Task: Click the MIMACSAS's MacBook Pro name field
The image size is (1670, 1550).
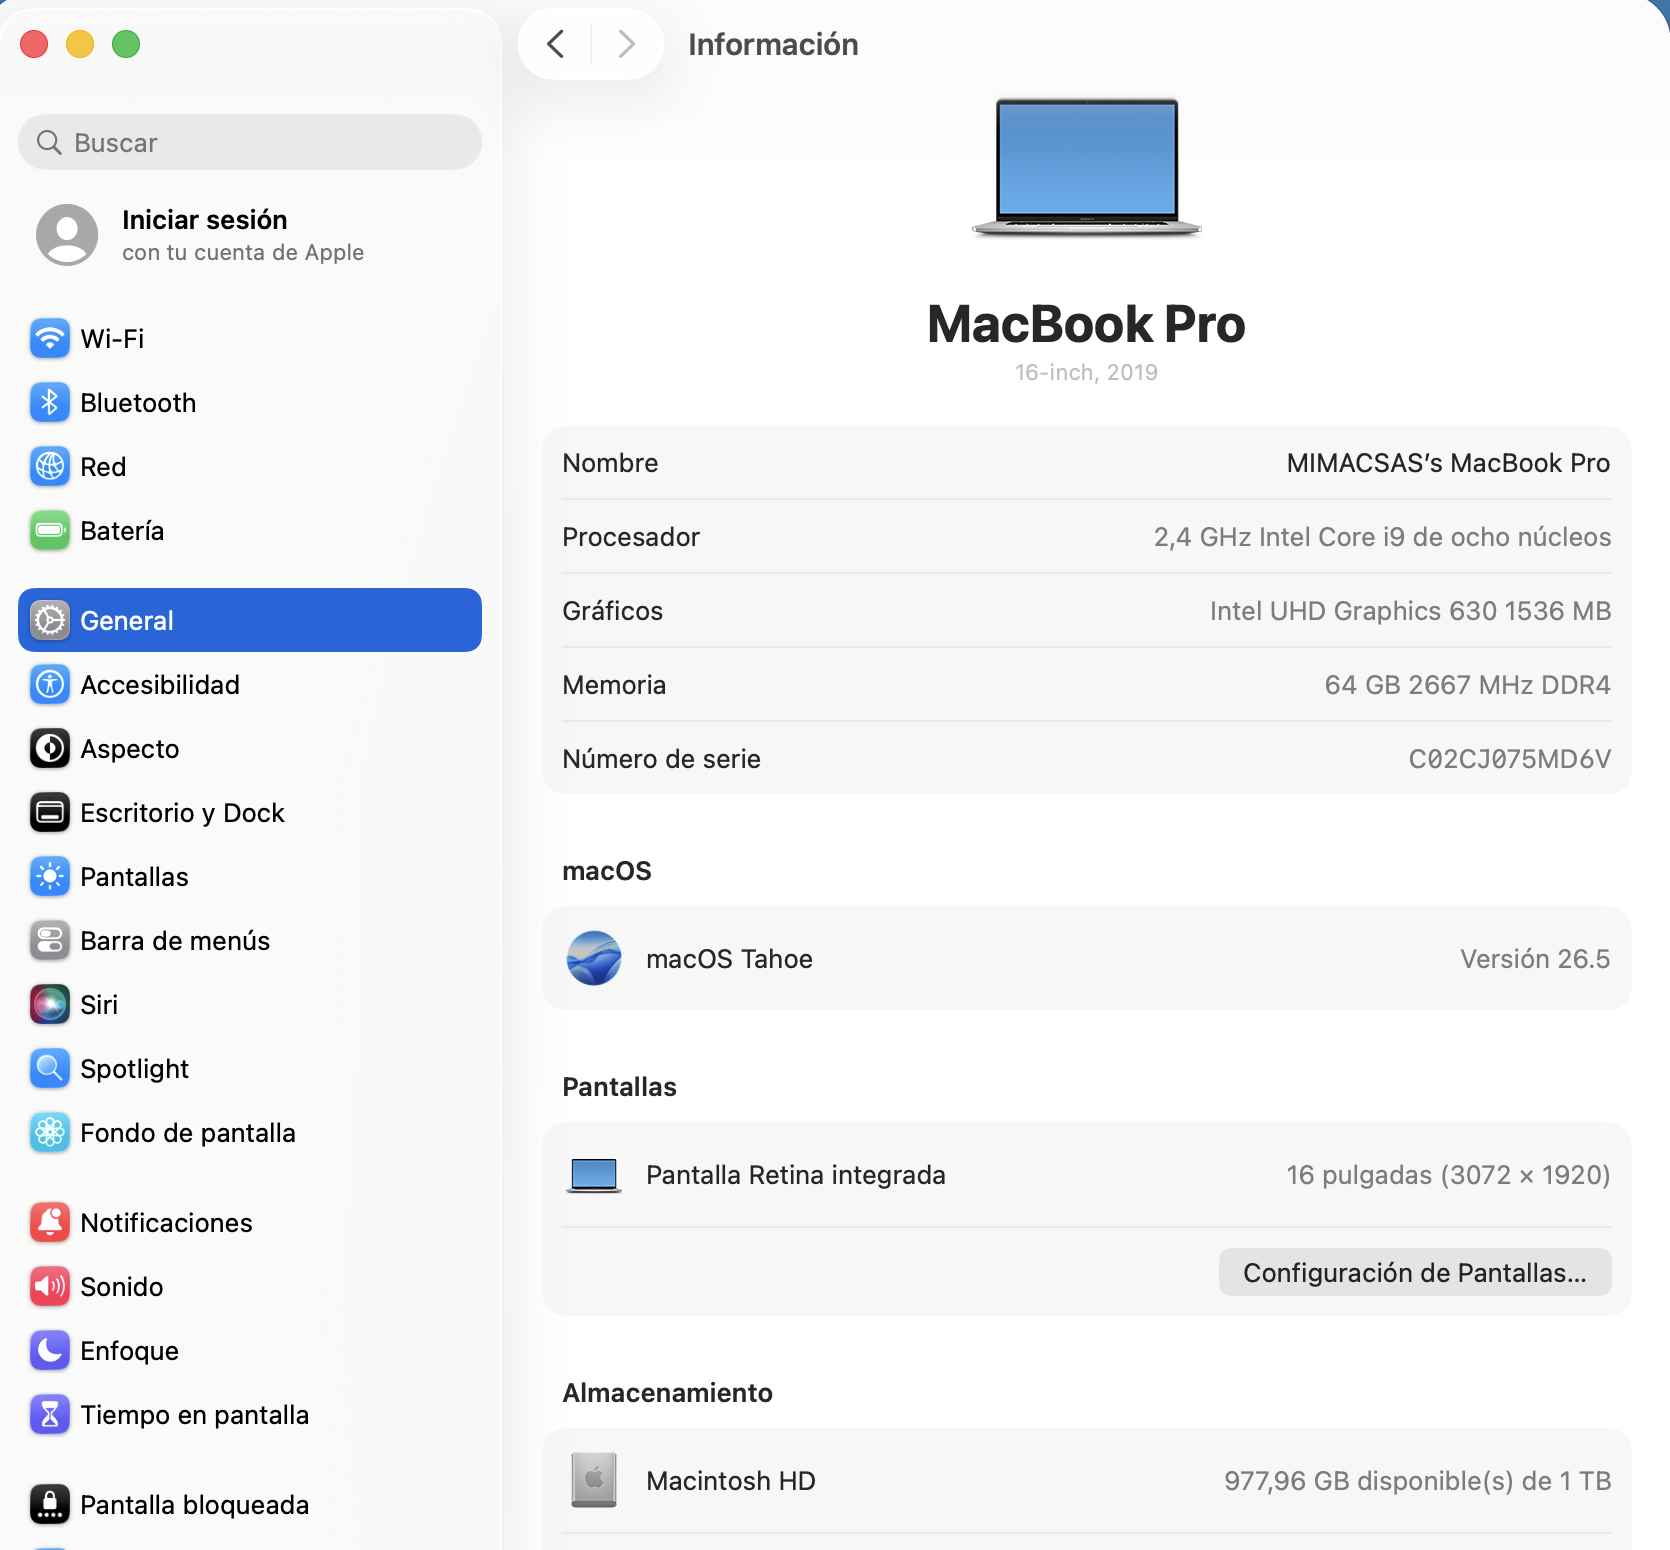Action: (x=1448, y=463)
